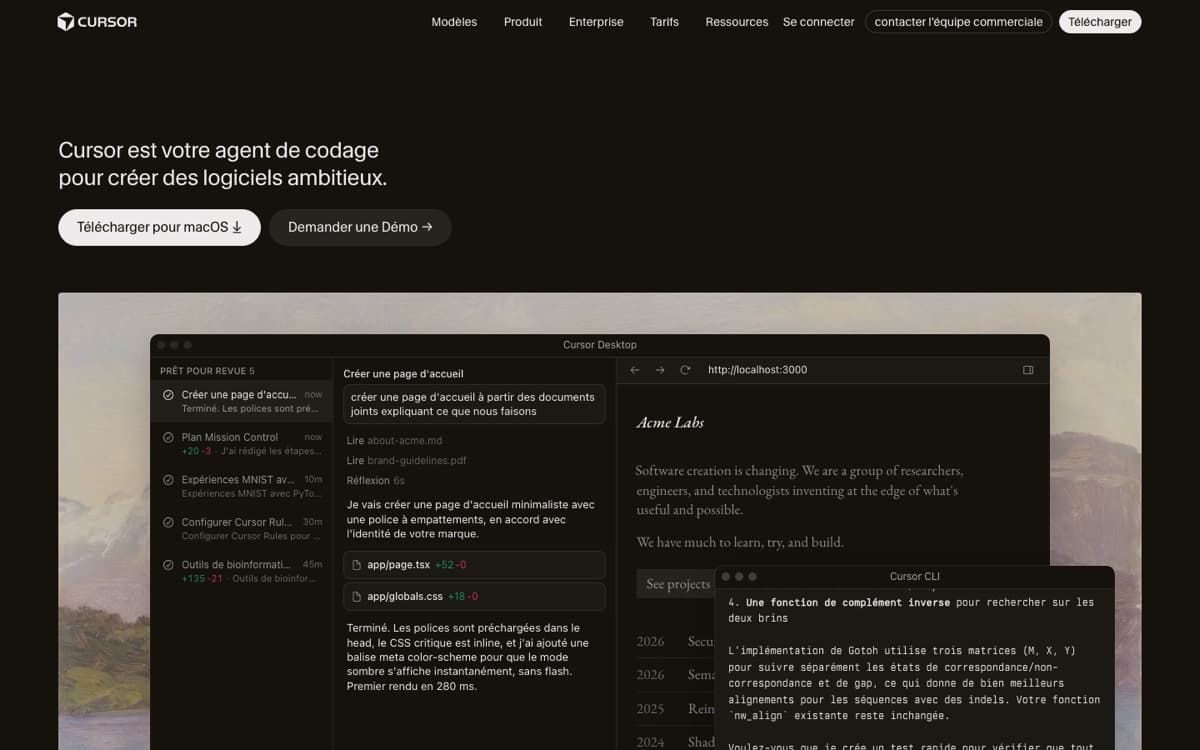The image size is (1200, 750).
Task: Click the 'Cursor CLI' window title
Action: click(x=915, y=577)
